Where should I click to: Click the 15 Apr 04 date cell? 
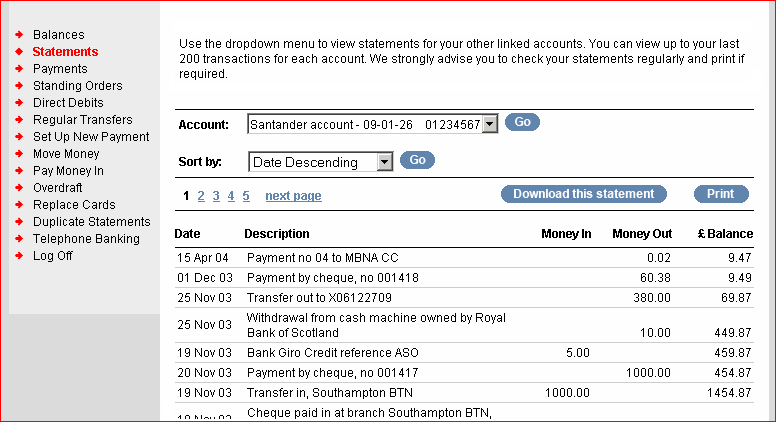[203, 258]
